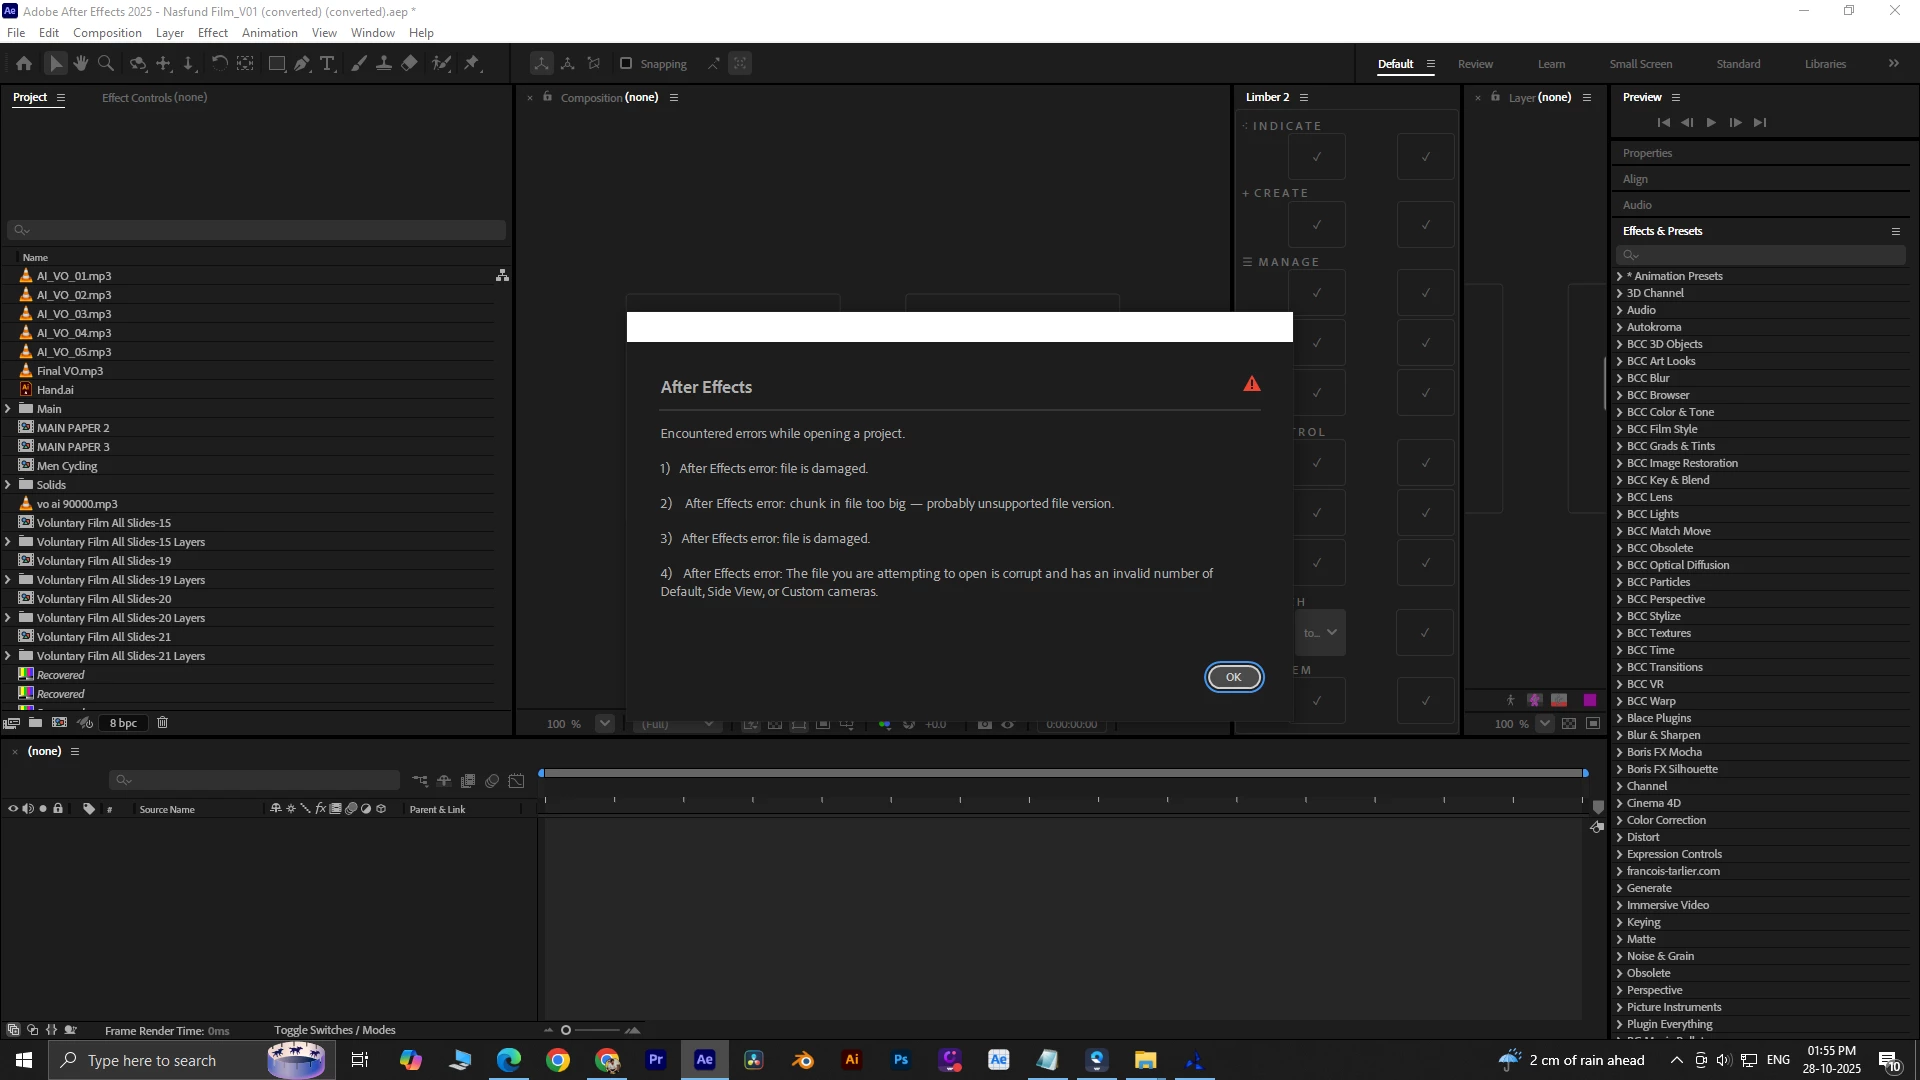Open the Composition menu

click(x=107, y=33)
